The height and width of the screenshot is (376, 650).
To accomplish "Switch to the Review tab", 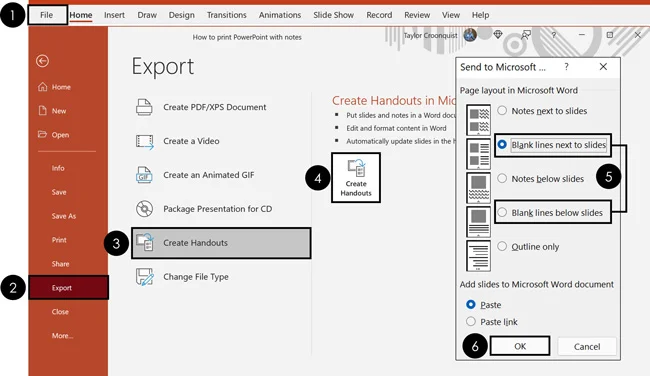I will (417, 15).
